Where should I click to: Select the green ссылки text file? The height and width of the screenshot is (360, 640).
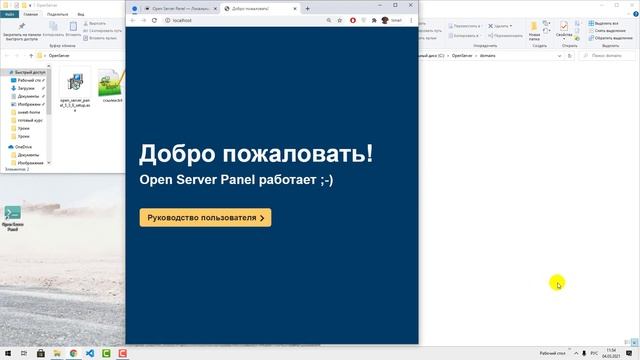[x=111, y=86]
